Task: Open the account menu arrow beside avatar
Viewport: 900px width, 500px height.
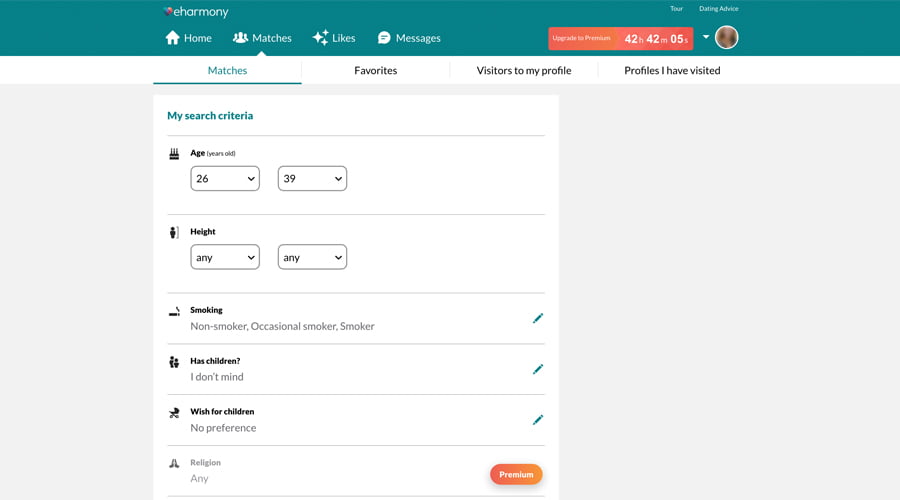Action: 706,37
